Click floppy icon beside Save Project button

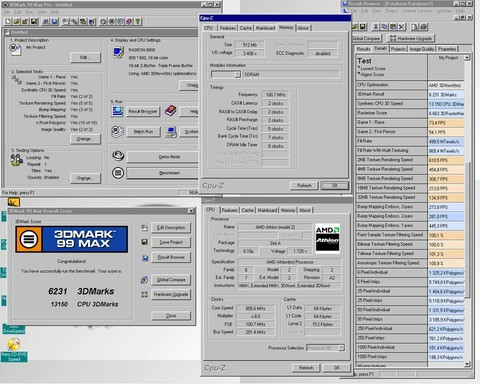click(x=144, y=242)
